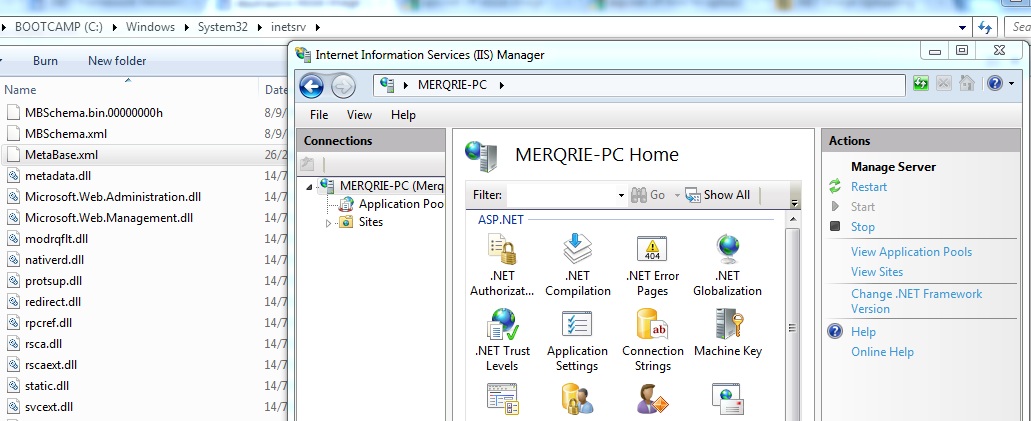Open .NET Authorization feature icon
The image size is (1031, 421).
click(x=502, y=250)
